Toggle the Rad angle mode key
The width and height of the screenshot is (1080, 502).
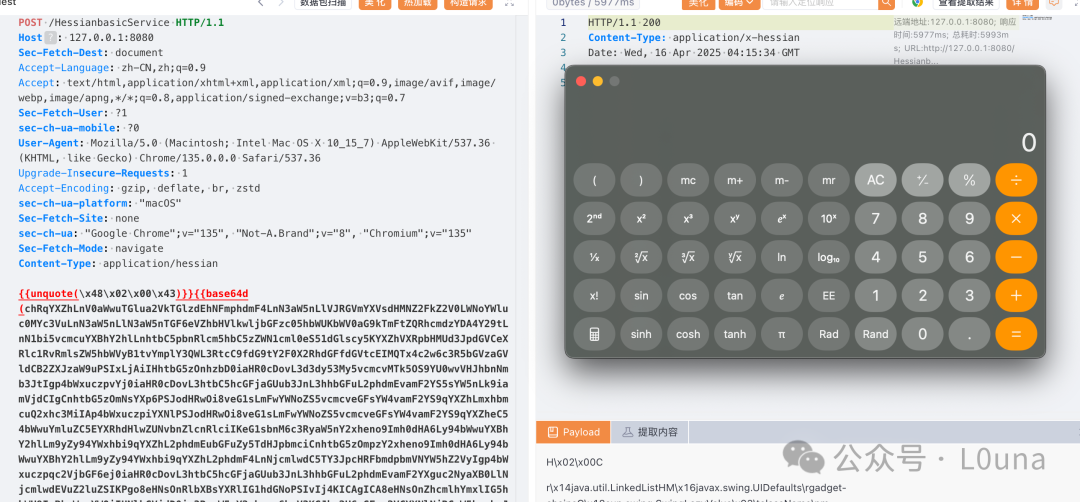829,334
